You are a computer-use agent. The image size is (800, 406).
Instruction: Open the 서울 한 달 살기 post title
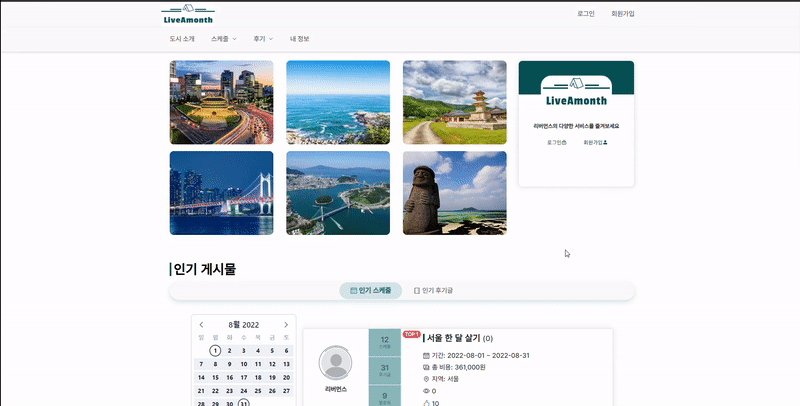click(454, 338)
